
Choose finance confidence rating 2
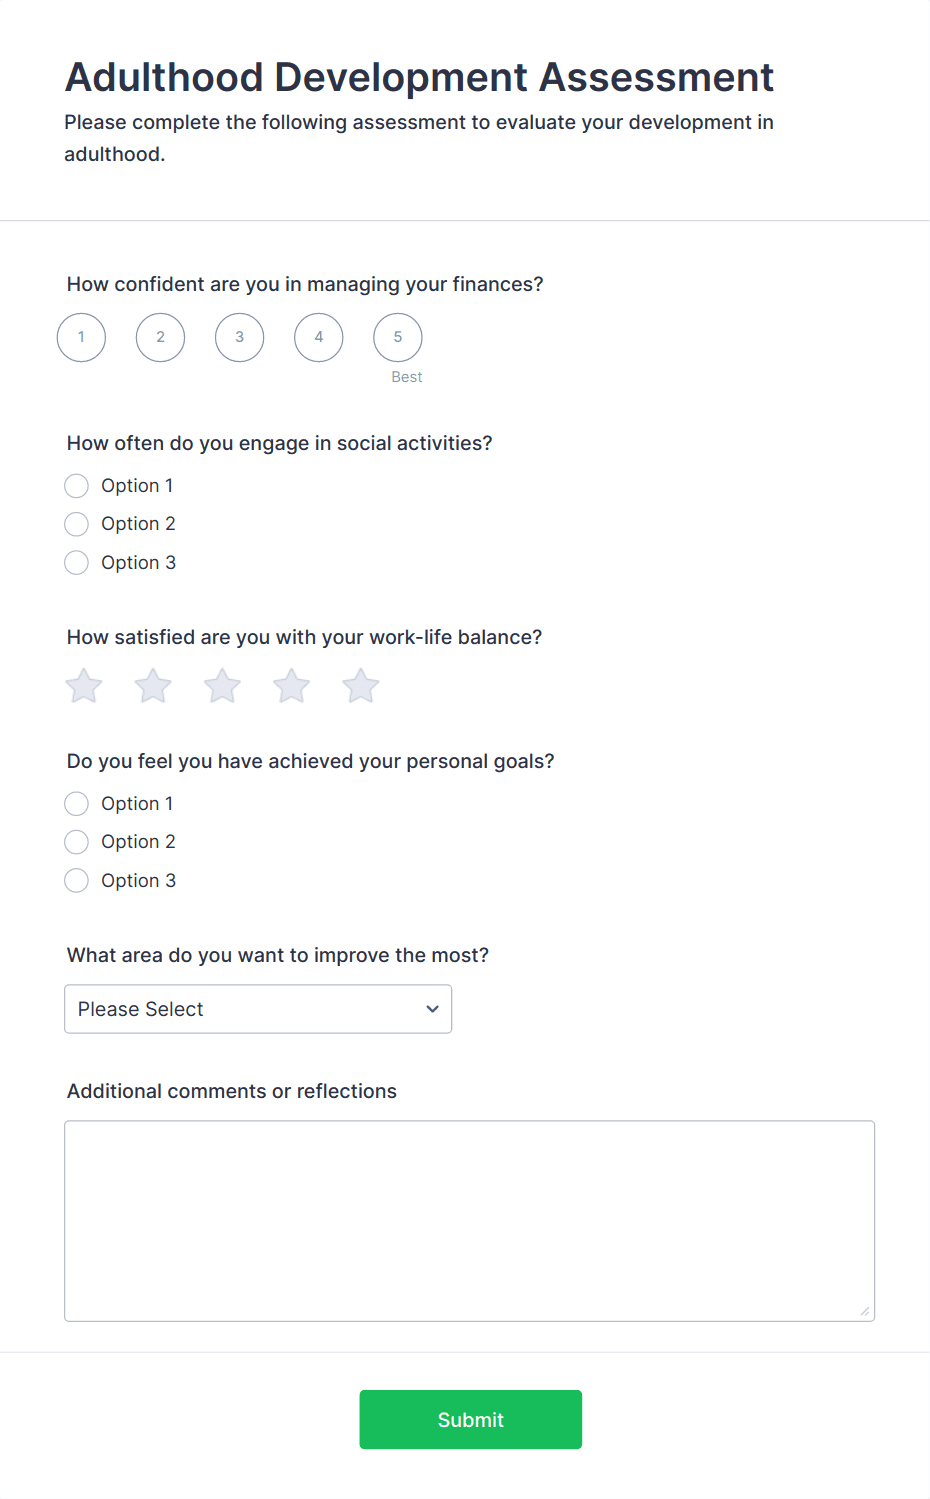pos(160,337)
